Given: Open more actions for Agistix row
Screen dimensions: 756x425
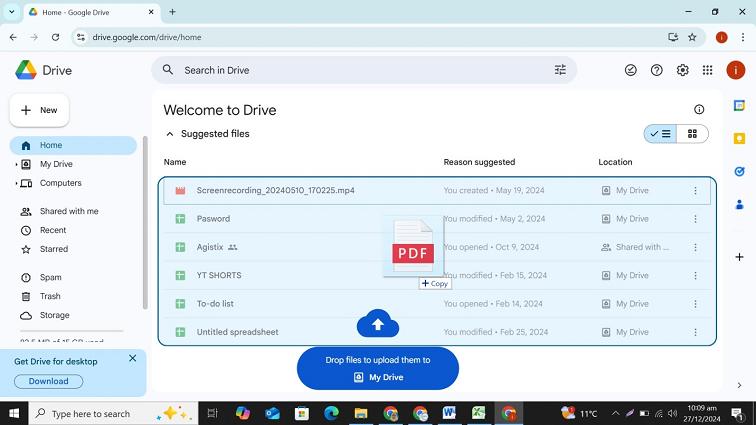Looking at the screenshot, I should [695, 247].
